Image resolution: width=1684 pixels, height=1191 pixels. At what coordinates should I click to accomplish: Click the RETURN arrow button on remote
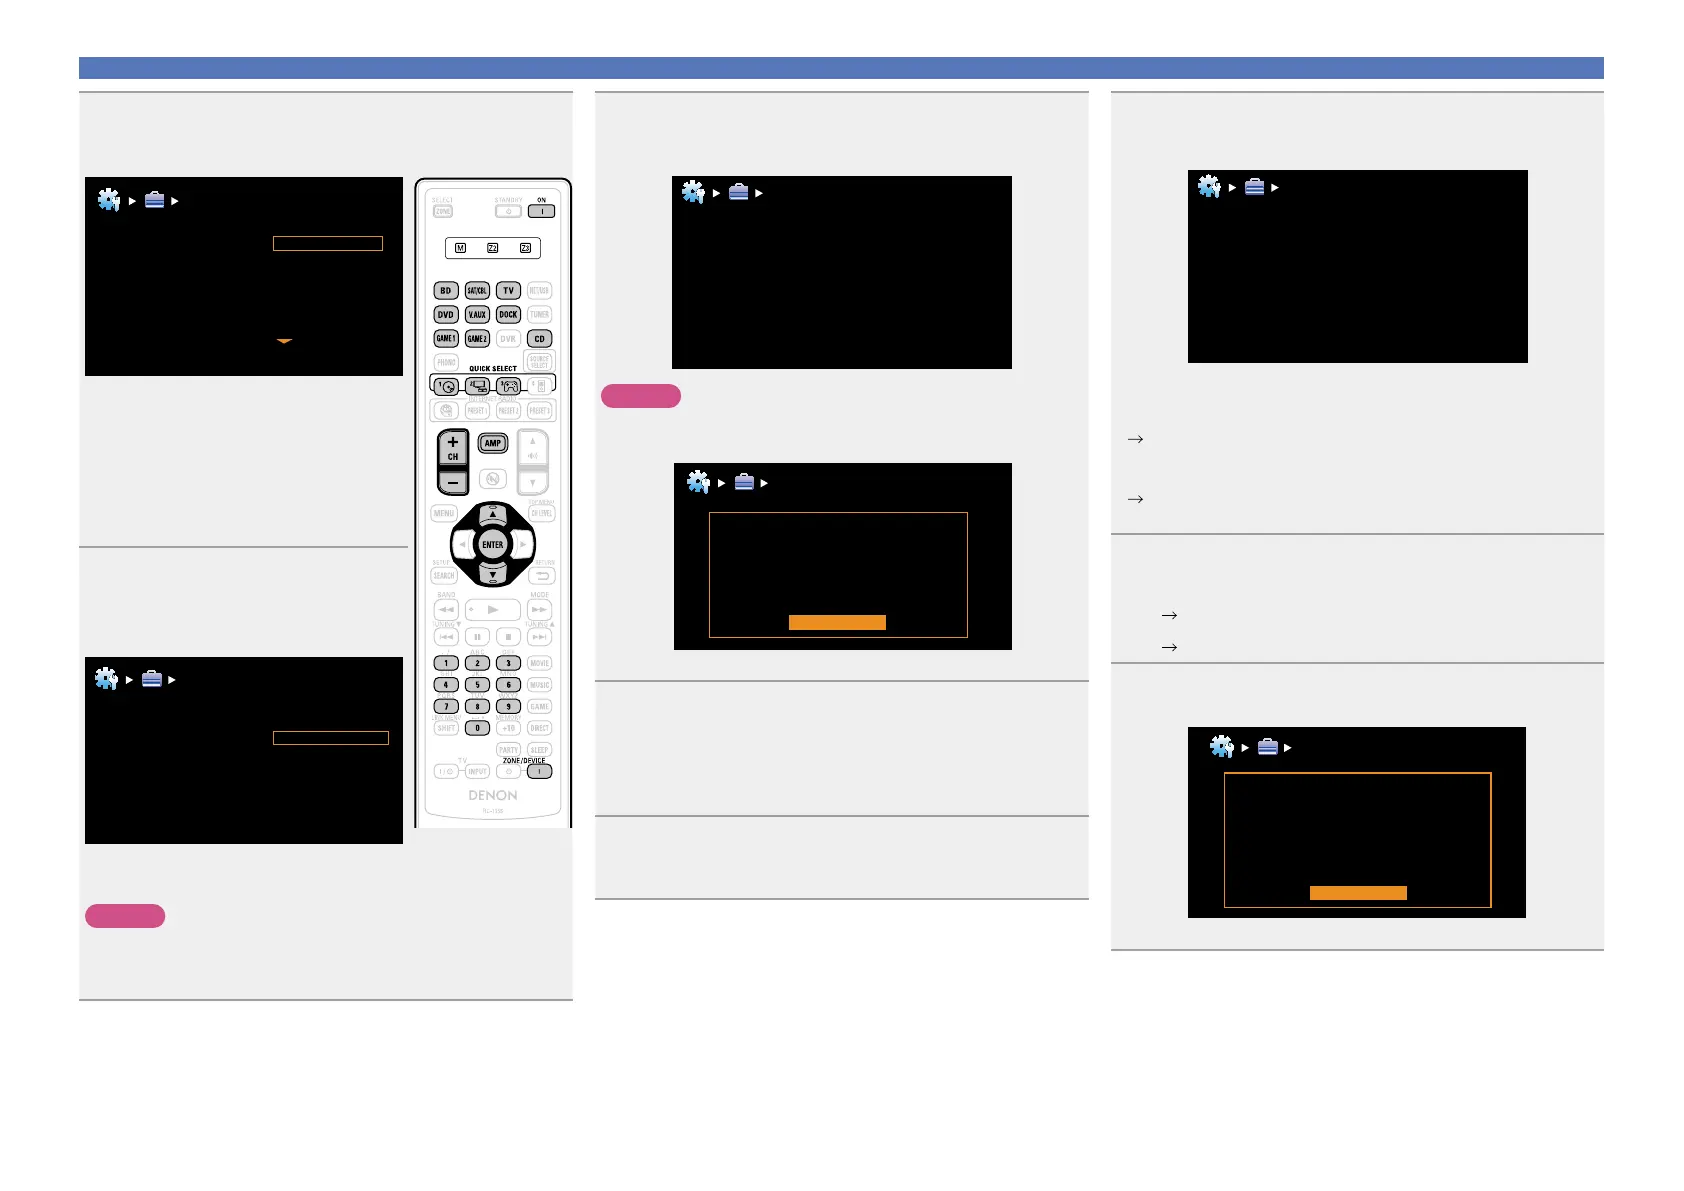click(541, 576)
